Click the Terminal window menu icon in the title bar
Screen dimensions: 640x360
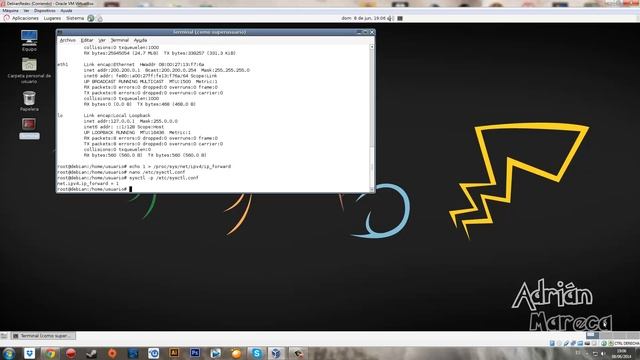[x=60, y=32]
